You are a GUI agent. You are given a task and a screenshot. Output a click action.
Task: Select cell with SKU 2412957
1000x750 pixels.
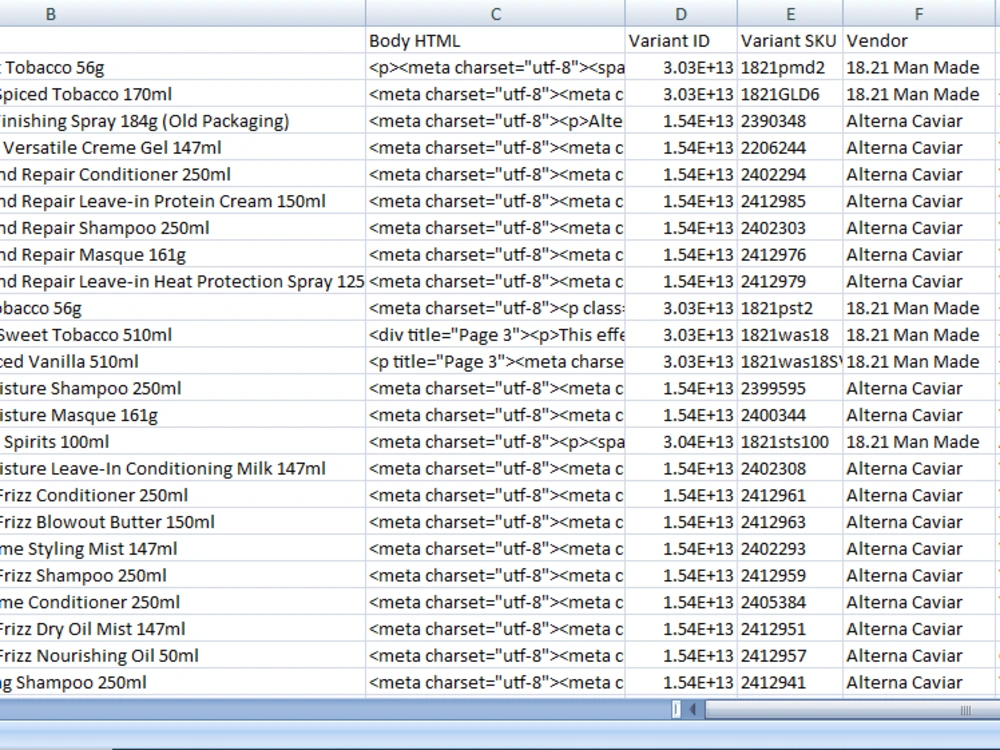pos(790,656)
